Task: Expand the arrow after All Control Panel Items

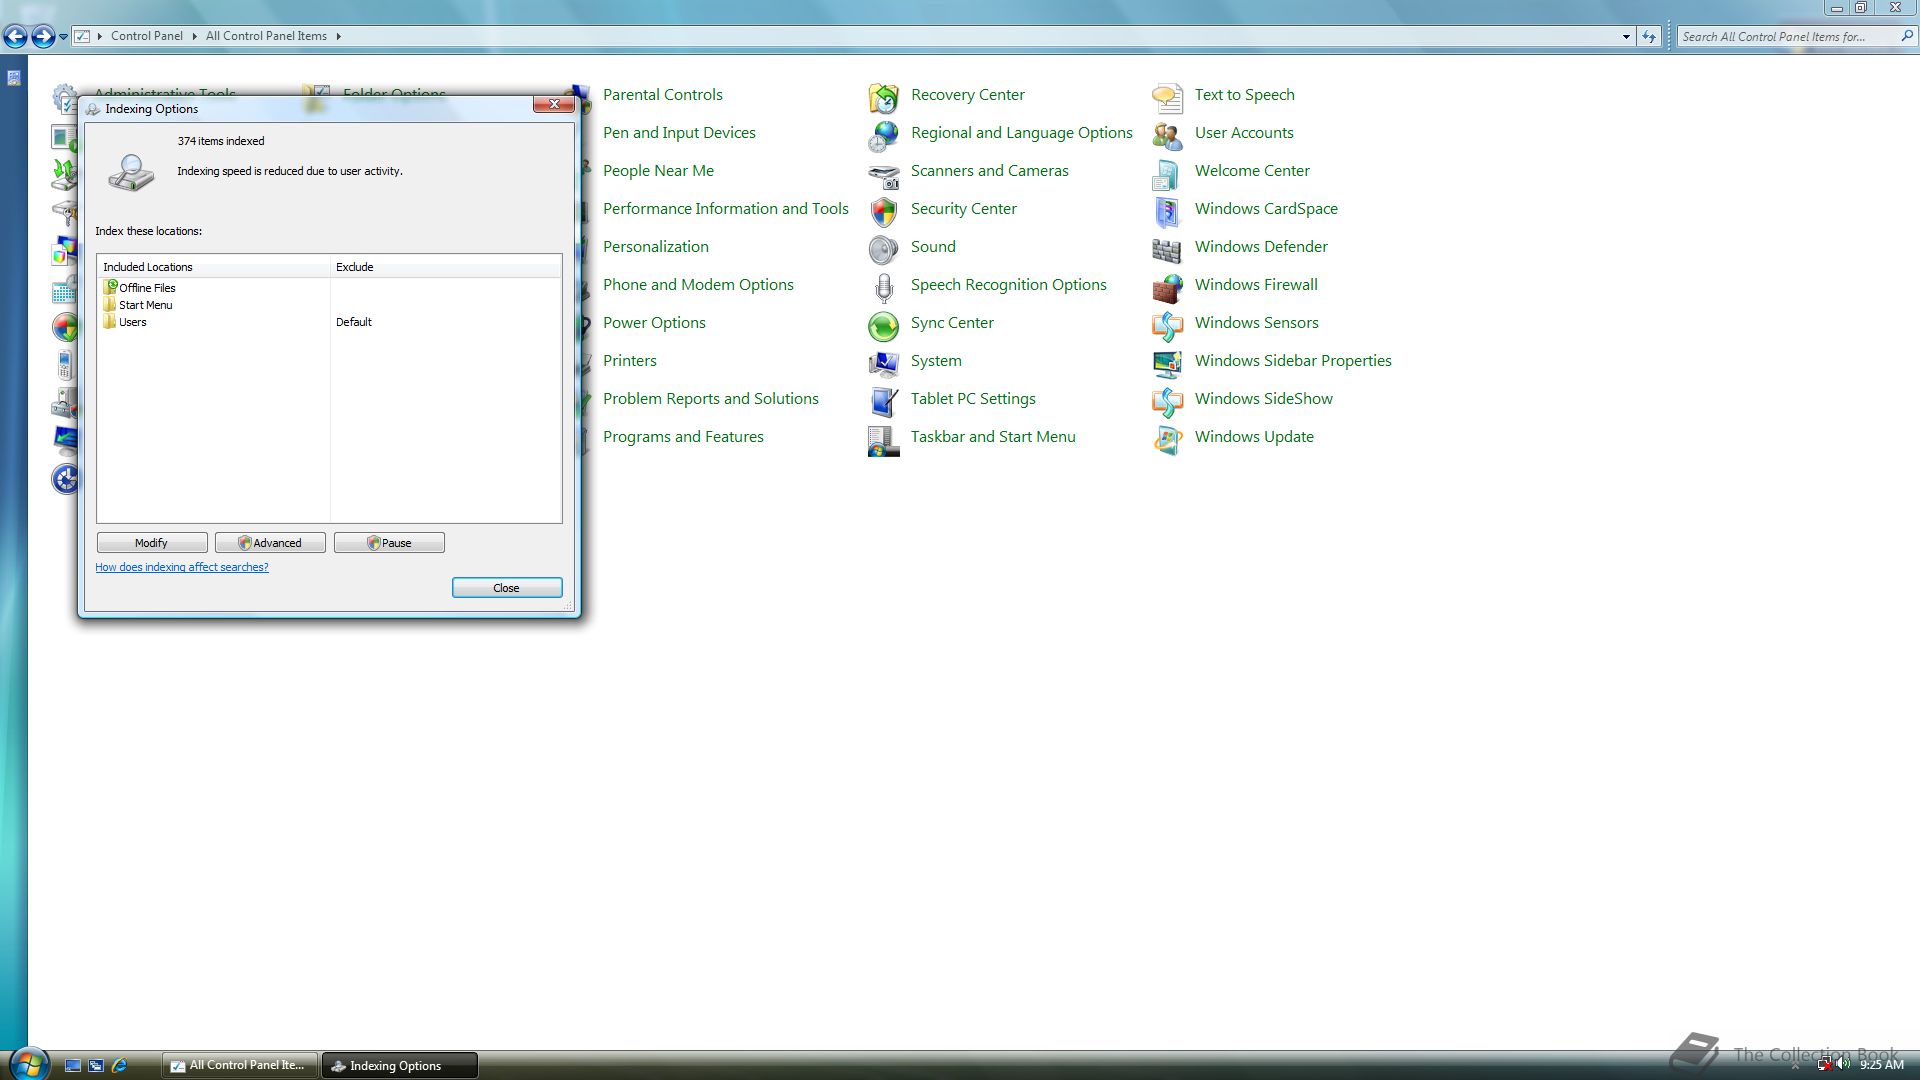Action: coord(338,36)
